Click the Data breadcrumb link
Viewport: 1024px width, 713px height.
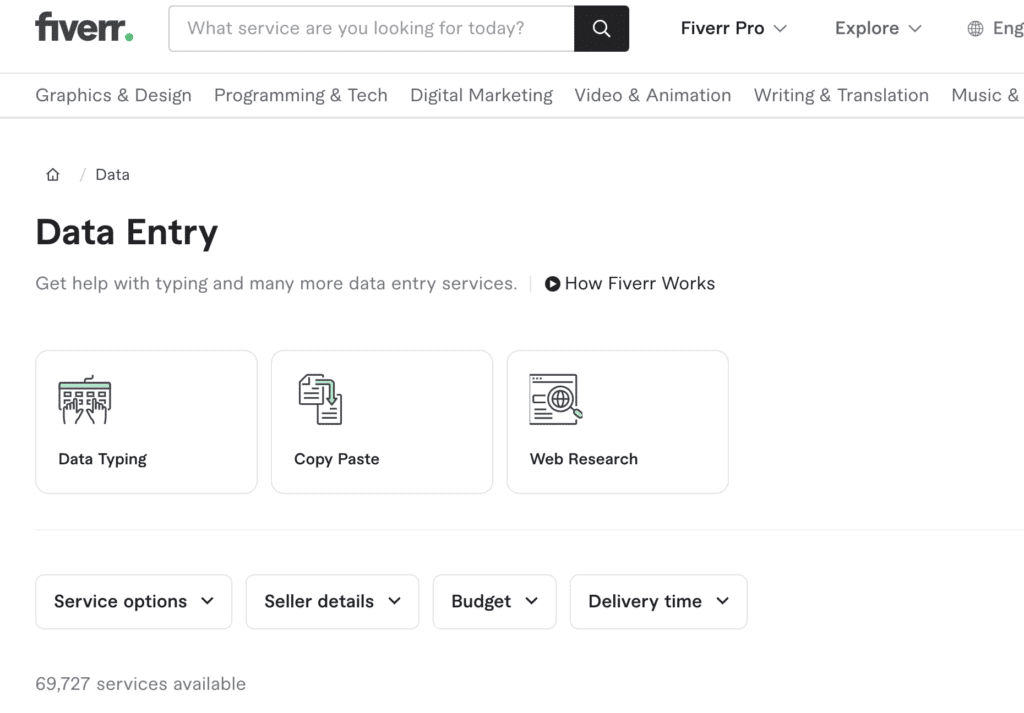tap(112, 174)
